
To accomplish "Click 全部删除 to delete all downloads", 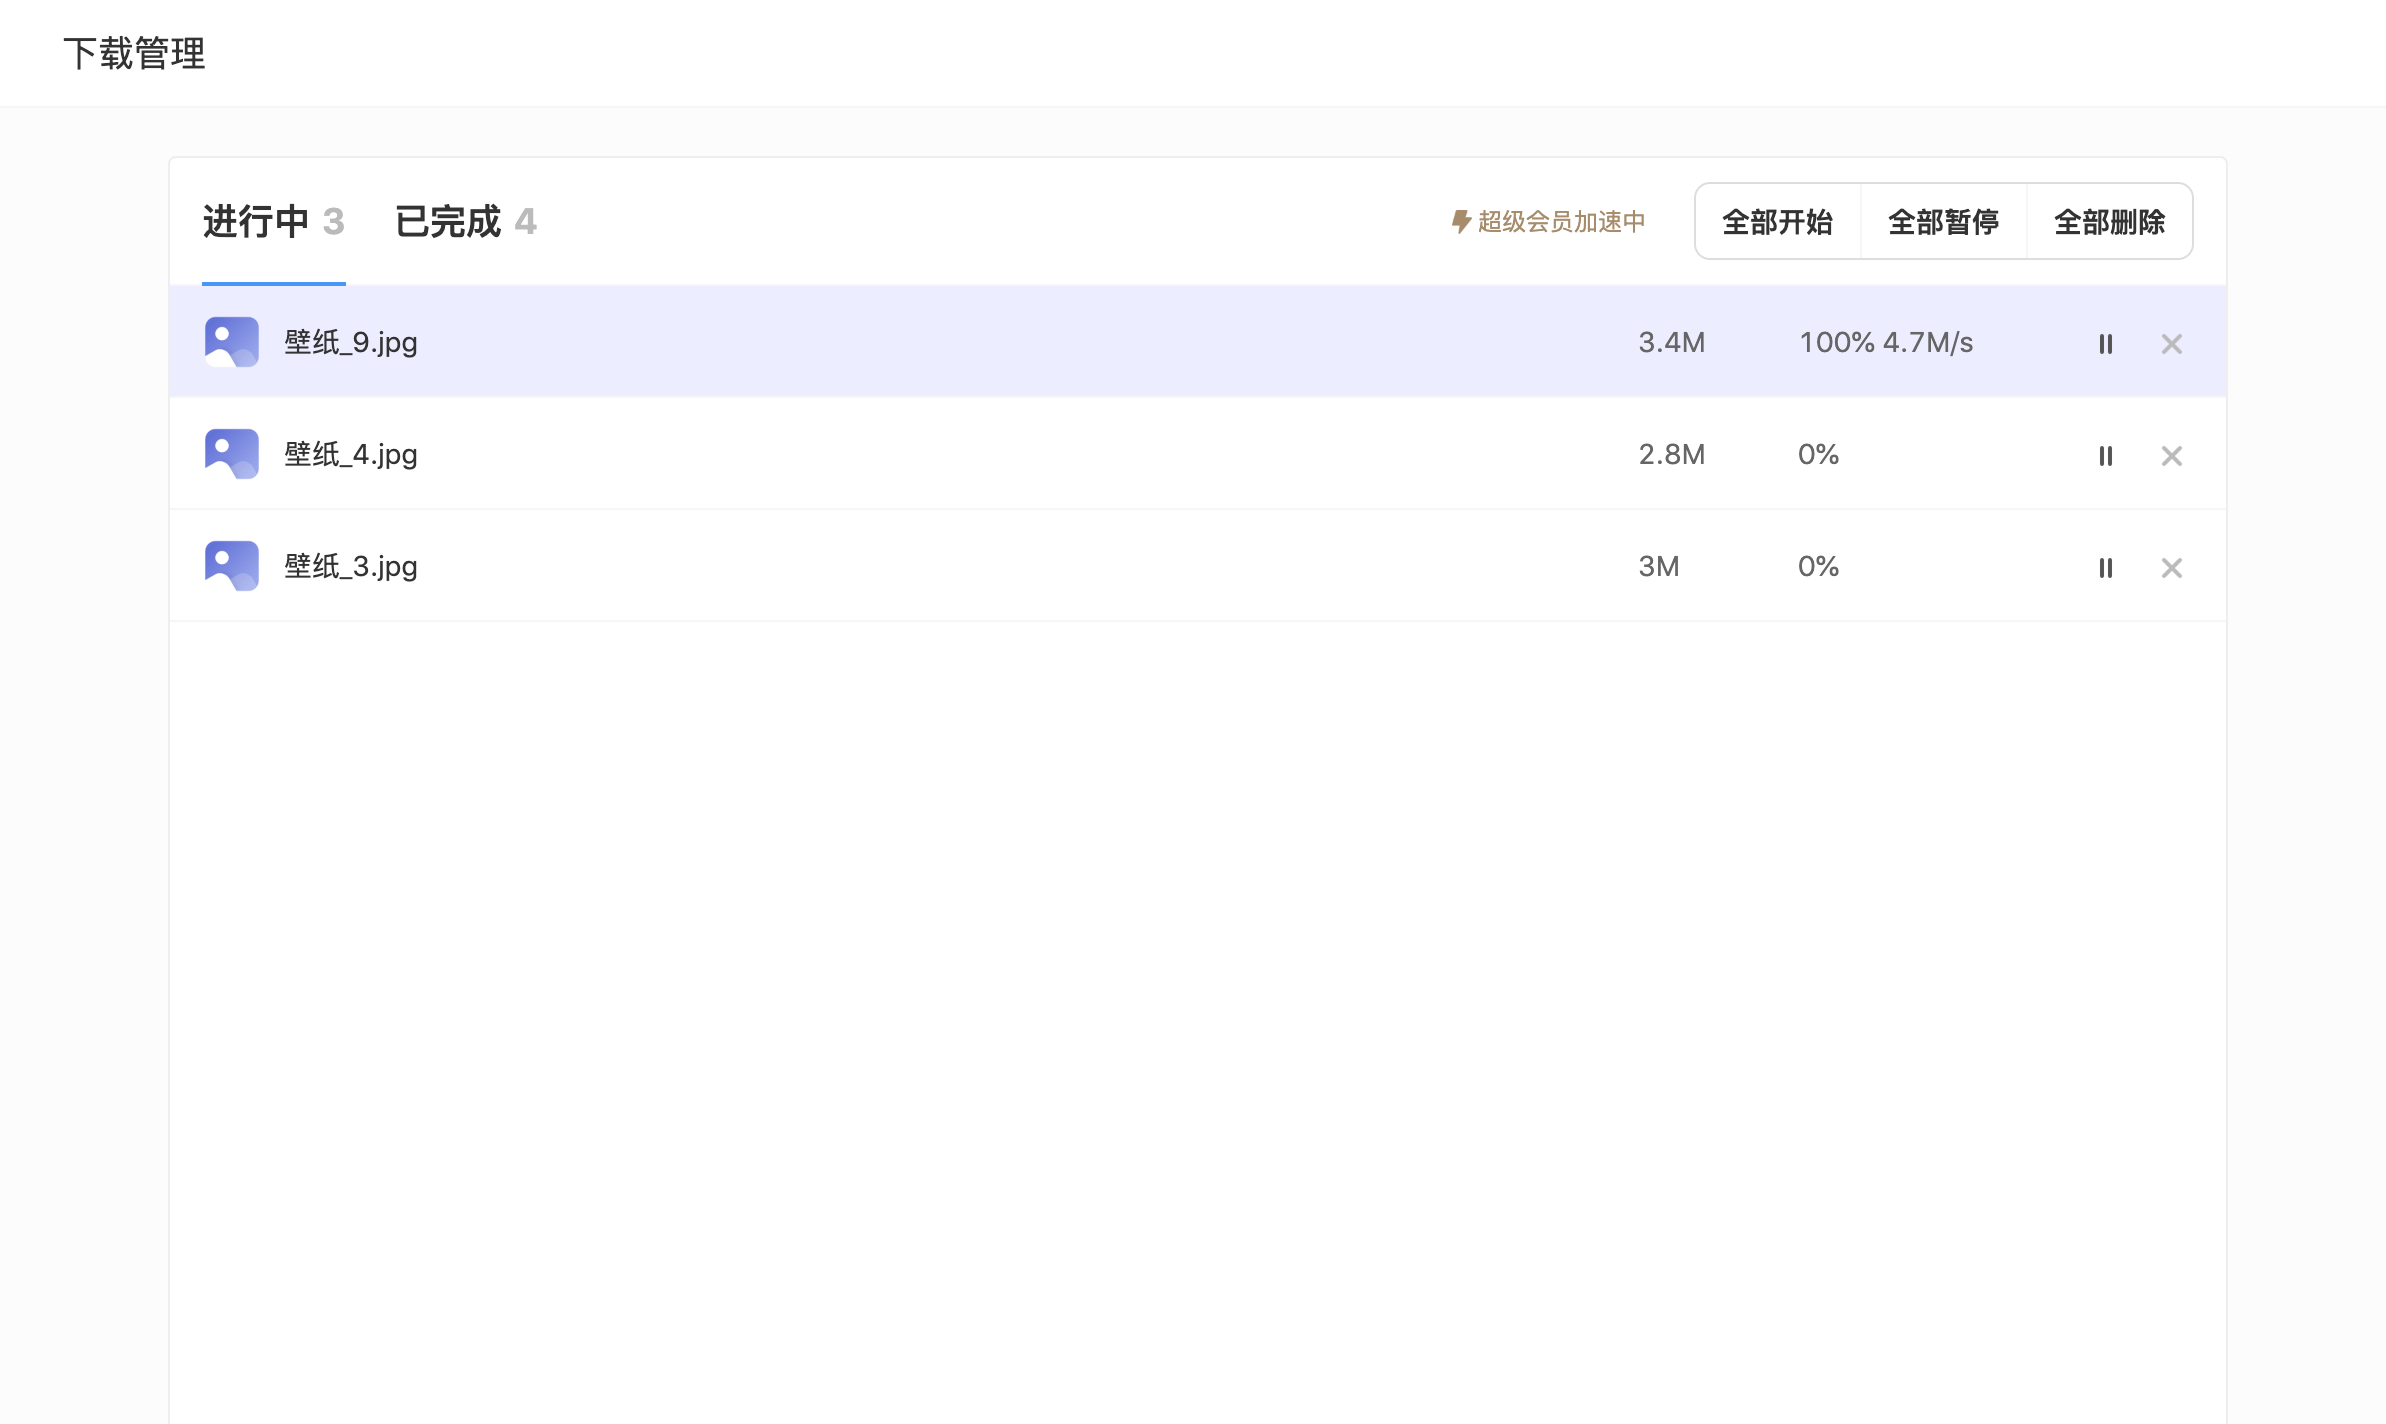I will tap(2111, 222).
